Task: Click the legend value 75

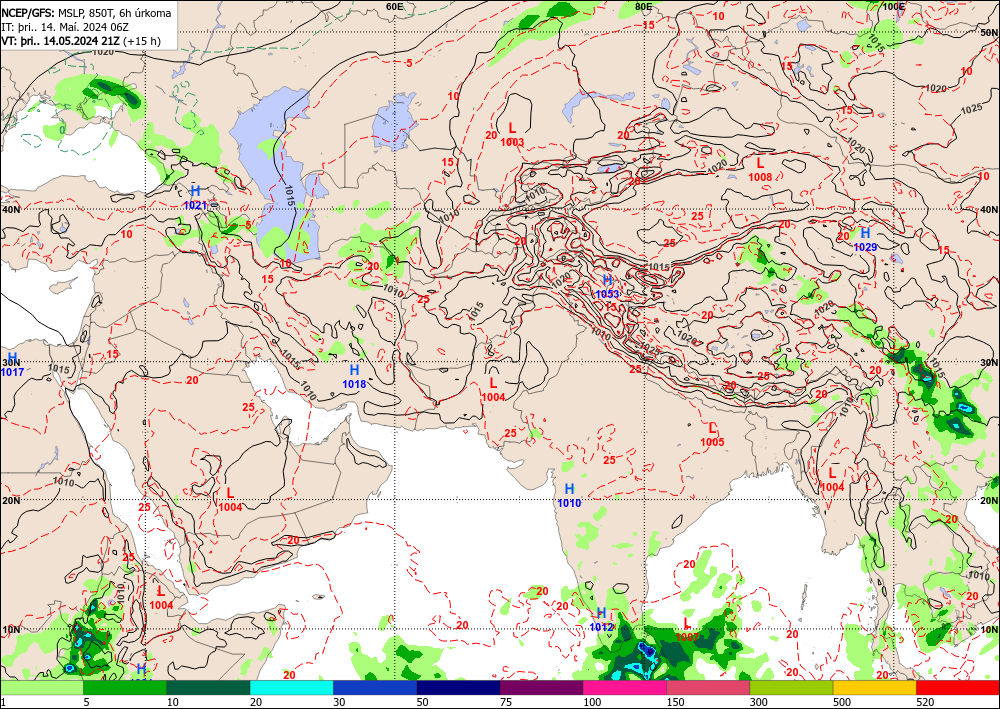Action: point(506,703)
